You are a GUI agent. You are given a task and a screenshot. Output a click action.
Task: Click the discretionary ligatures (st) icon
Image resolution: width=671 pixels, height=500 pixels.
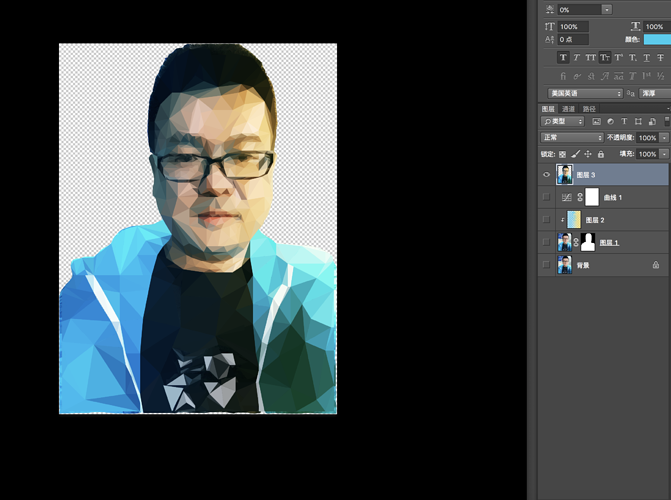pyautogui.click(x=591, y=76)
